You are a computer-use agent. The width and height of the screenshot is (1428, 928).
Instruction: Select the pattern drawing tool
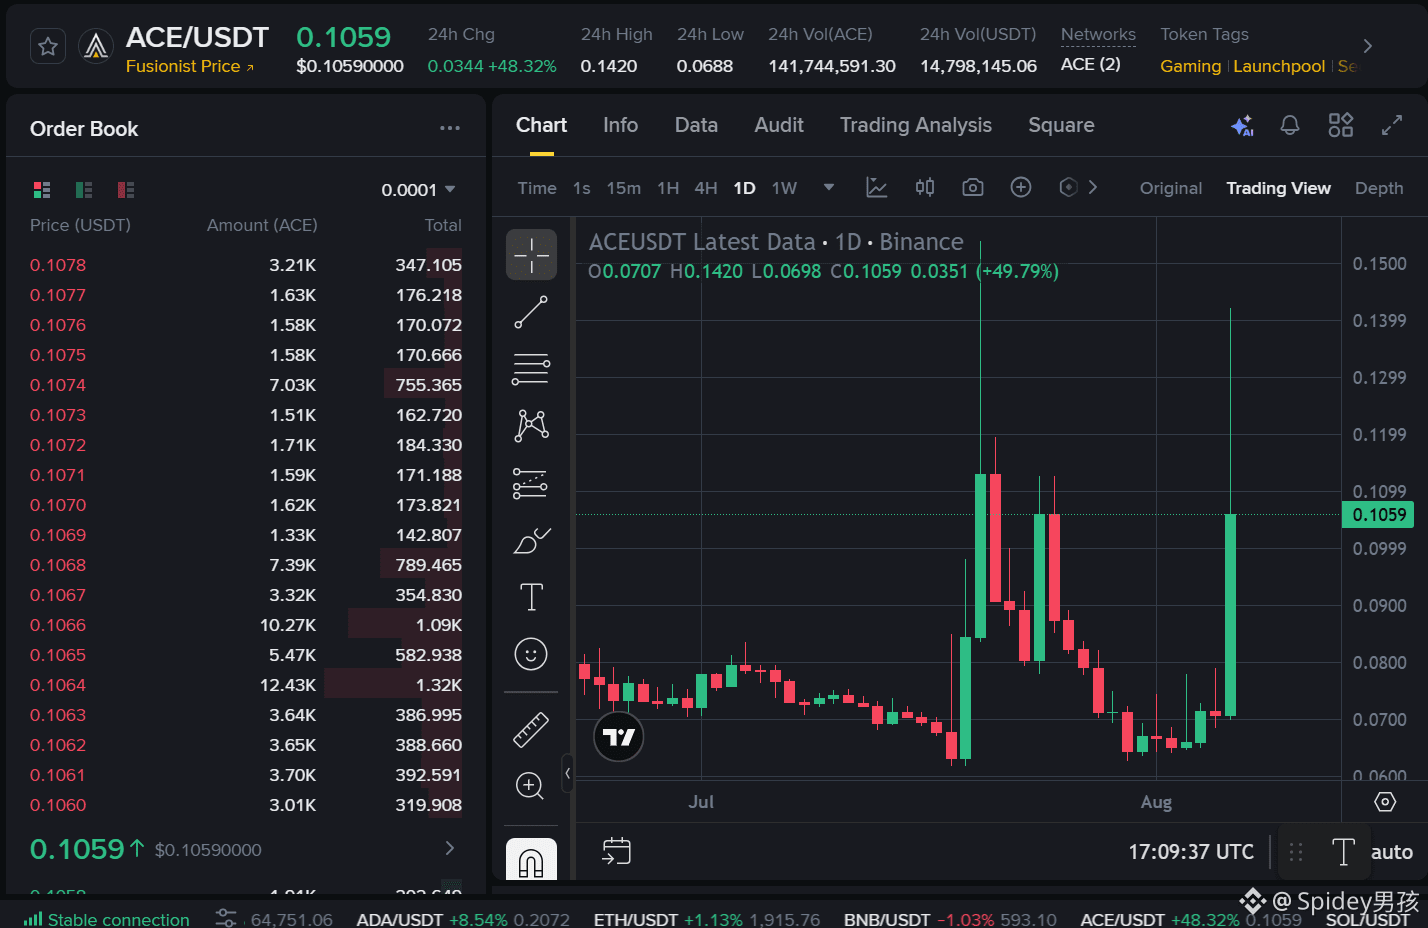click(x=531, y=426)
